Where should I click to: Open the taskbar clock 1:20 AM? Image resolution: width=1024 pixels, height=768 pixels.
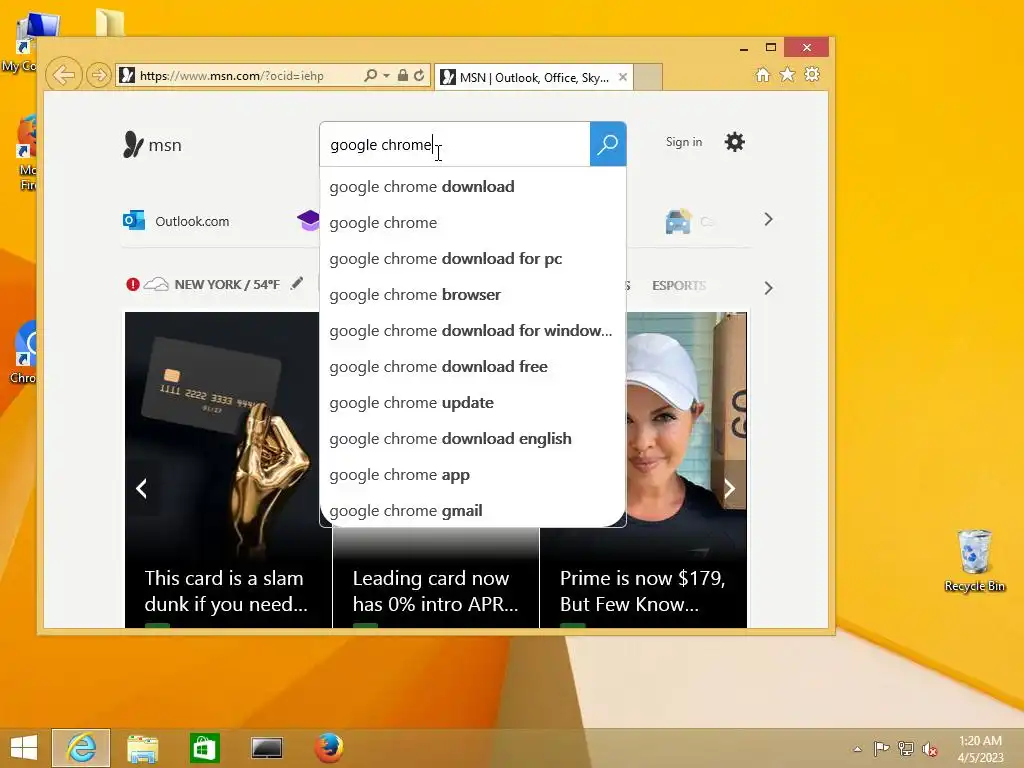[x=980, y=749]
